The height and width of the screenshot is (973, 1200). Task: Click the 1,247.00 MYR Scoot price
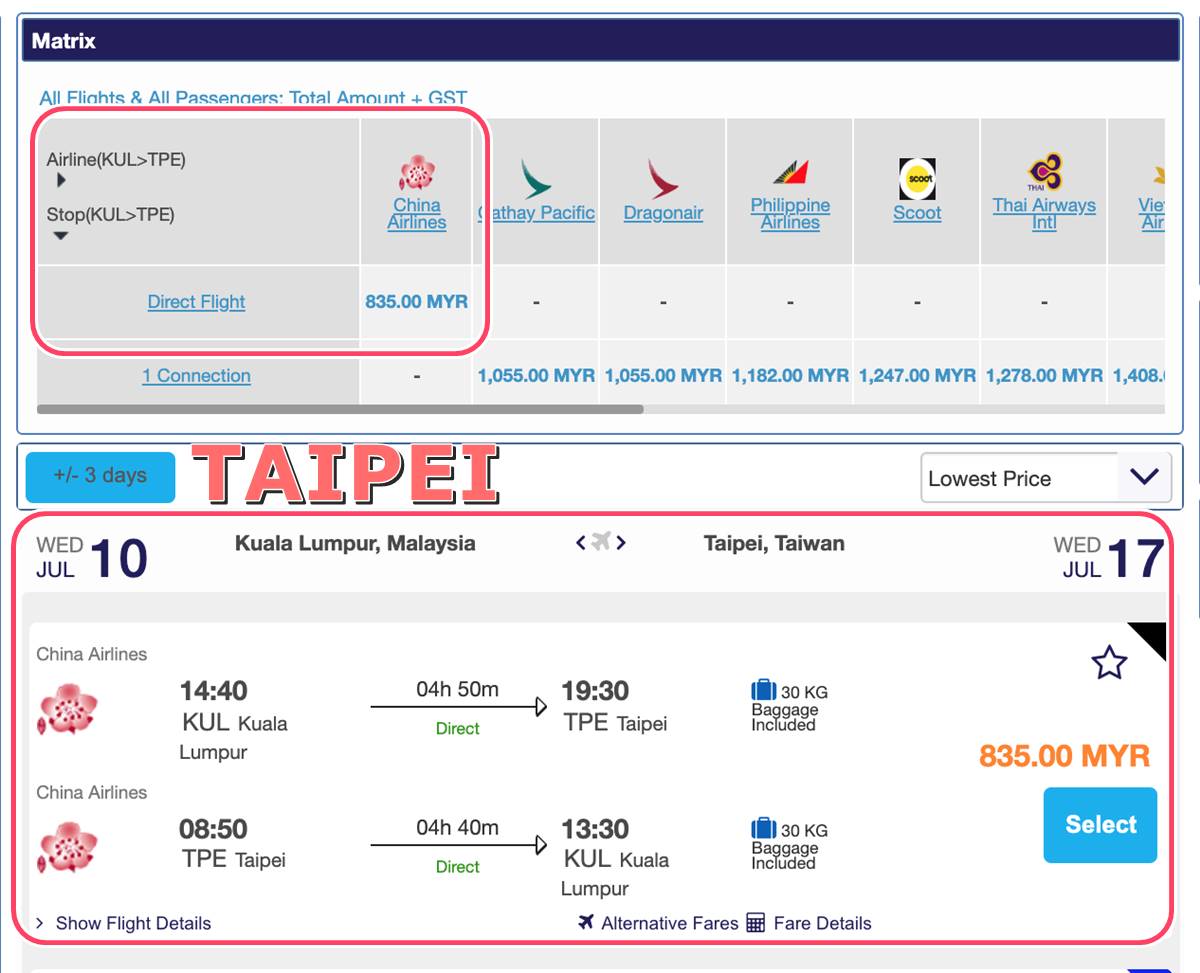[917, 376]
